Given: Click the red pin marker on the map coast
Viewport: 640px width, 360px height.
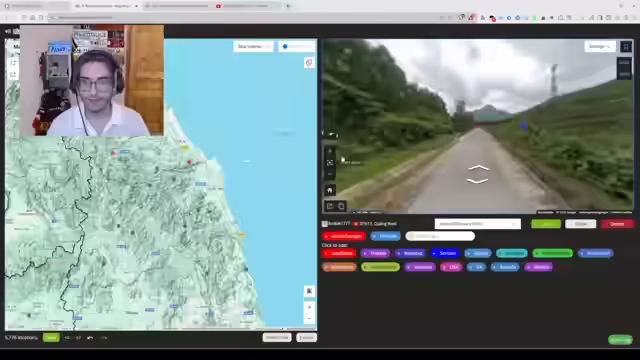Looking at the screenshot, I should tap(189, 162).
